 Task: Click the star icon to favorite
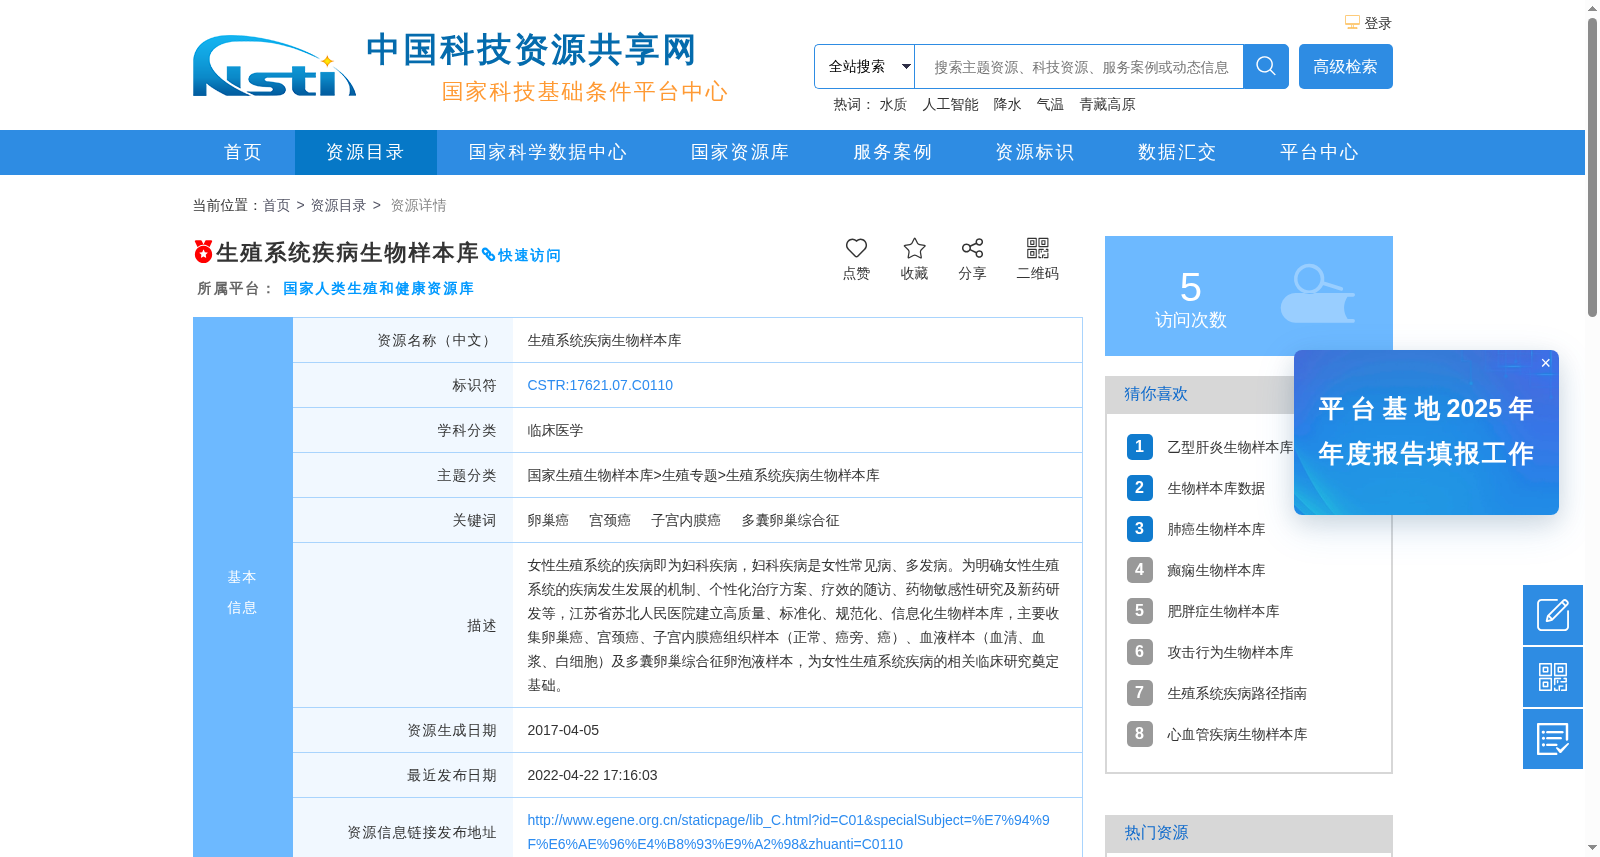pyautogui.click(x=914, y=248)
